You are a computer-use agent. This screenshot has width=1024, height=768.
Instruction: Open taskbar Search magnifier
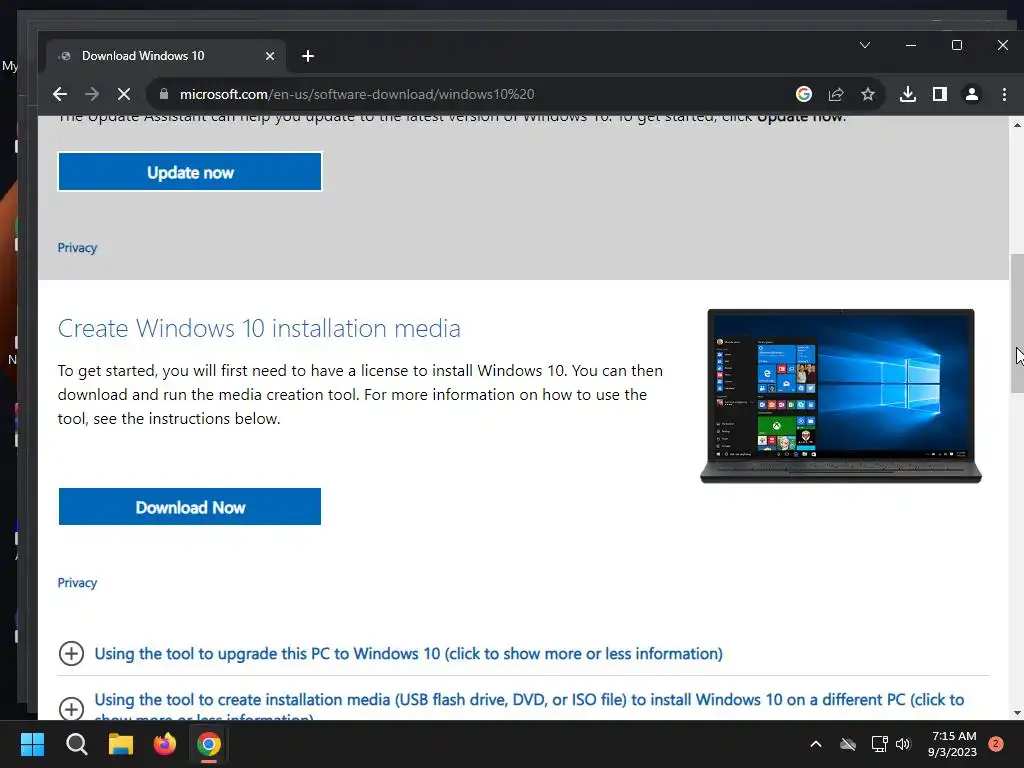pyautogui.click(x=76, y=744)
